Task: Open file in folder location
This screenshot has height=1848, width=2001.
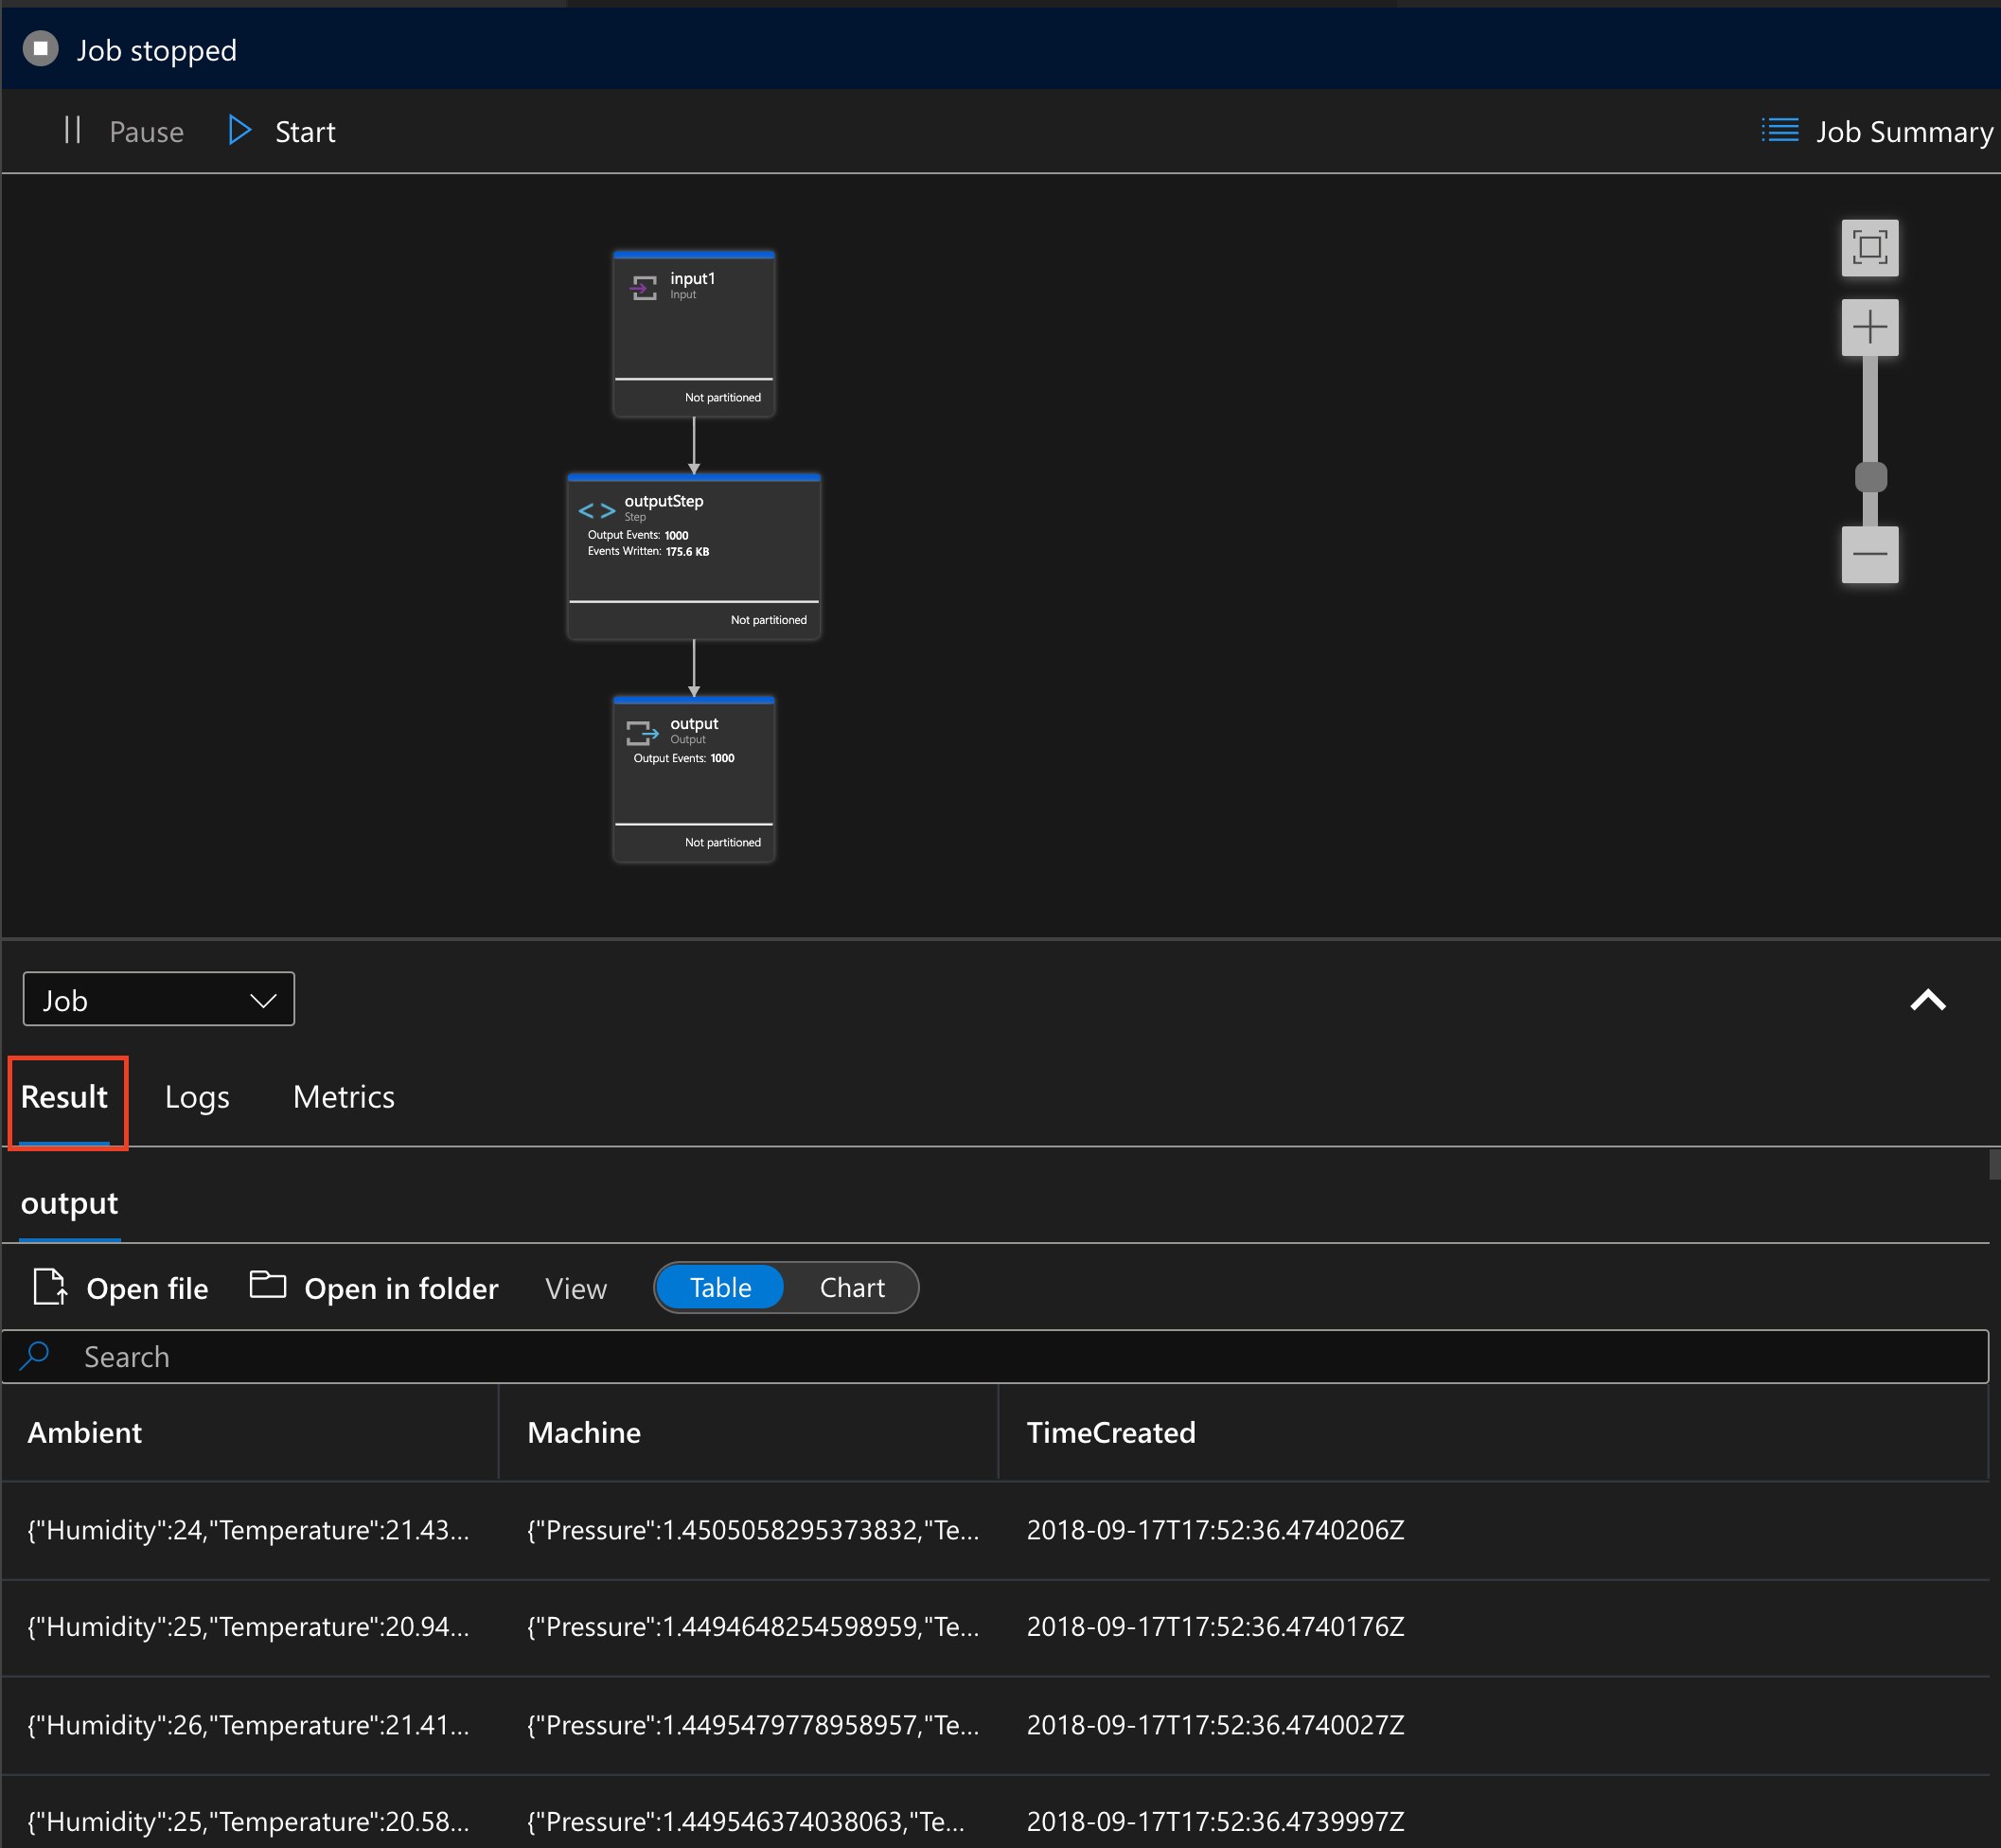Action: coord(375,1287)
